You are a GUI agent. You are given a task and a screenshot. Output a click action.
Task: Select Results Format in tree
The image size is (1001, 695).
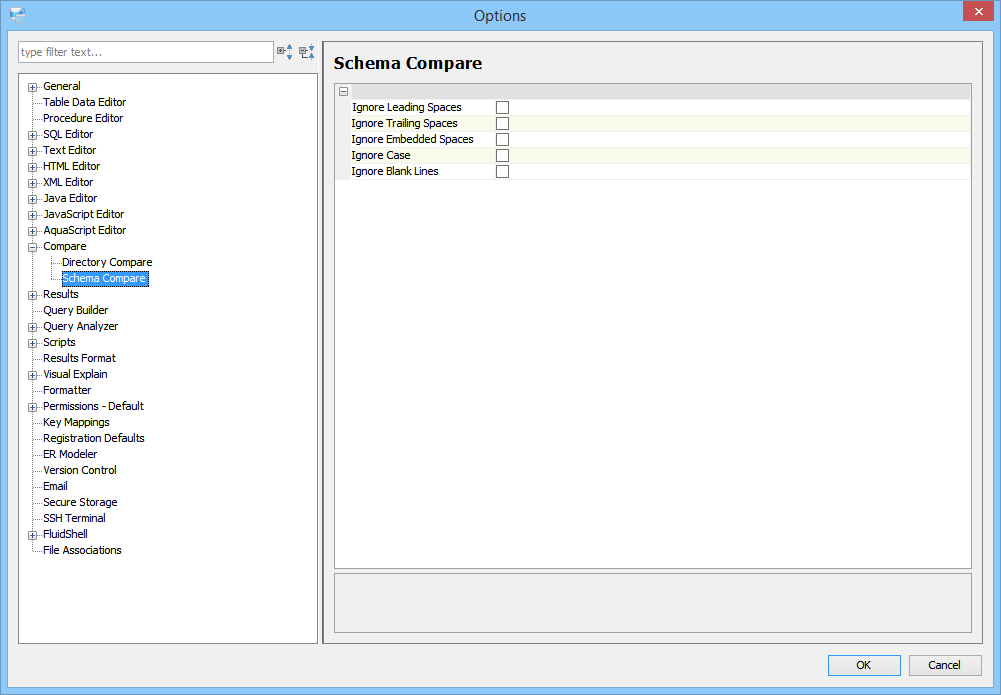coord(79,358)
